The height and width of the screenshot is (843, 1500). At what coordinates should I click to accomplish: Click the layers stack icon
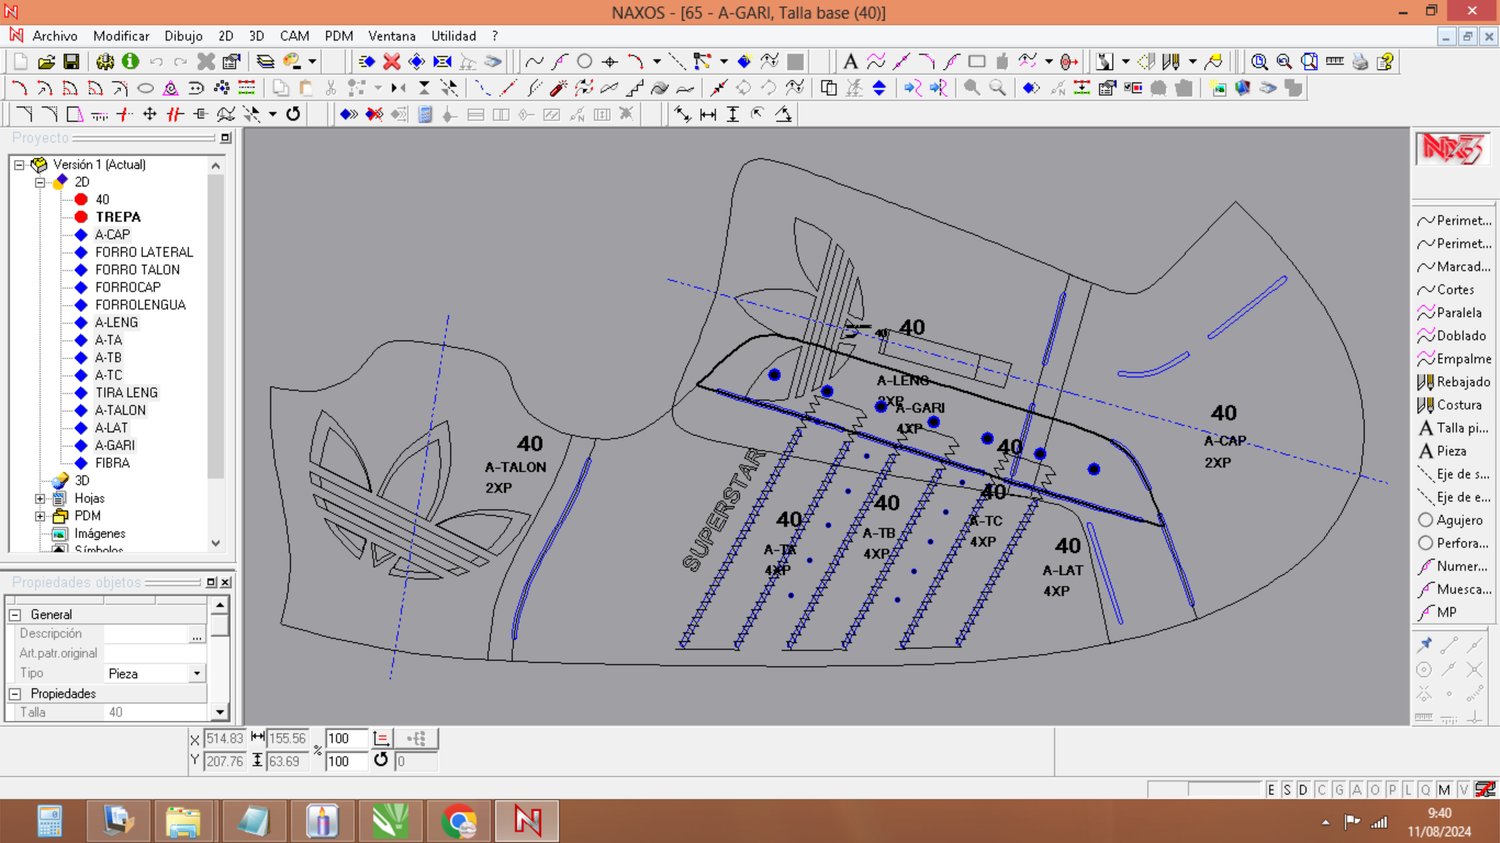(265, 62)
